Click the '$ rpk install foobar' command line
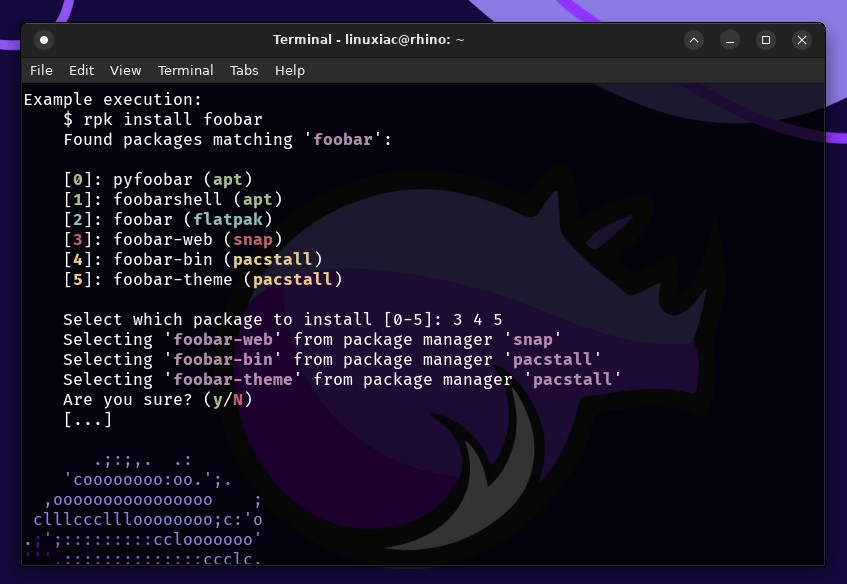 pos(163,119)
